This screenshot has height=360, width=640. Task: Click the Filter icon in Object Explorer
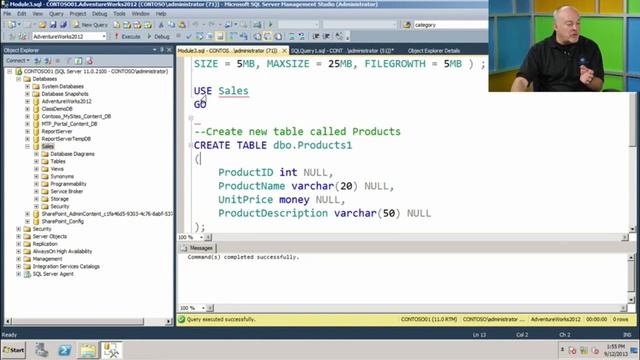pos(68,61)
